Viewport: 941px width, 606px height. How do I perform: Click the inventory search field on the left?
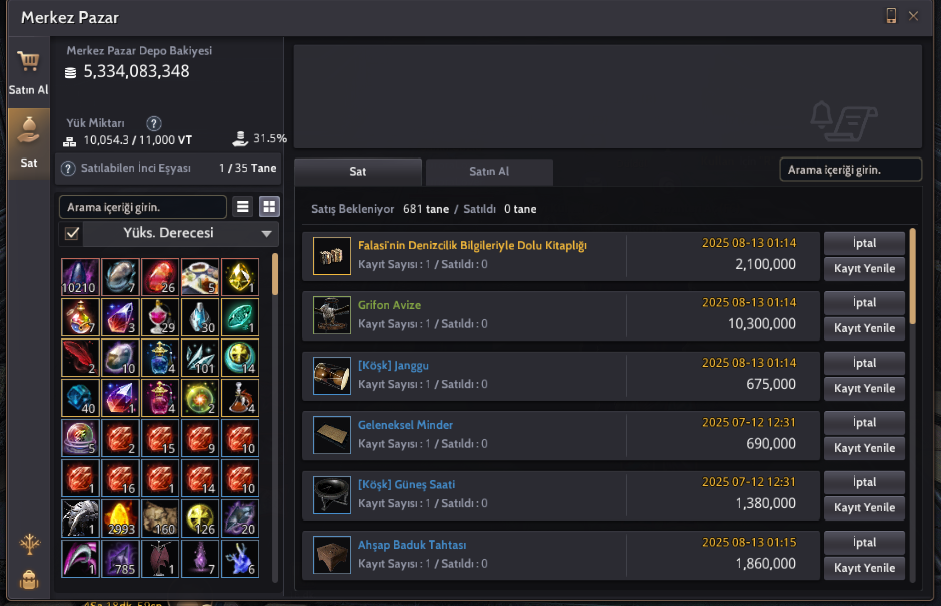point(143,207)
